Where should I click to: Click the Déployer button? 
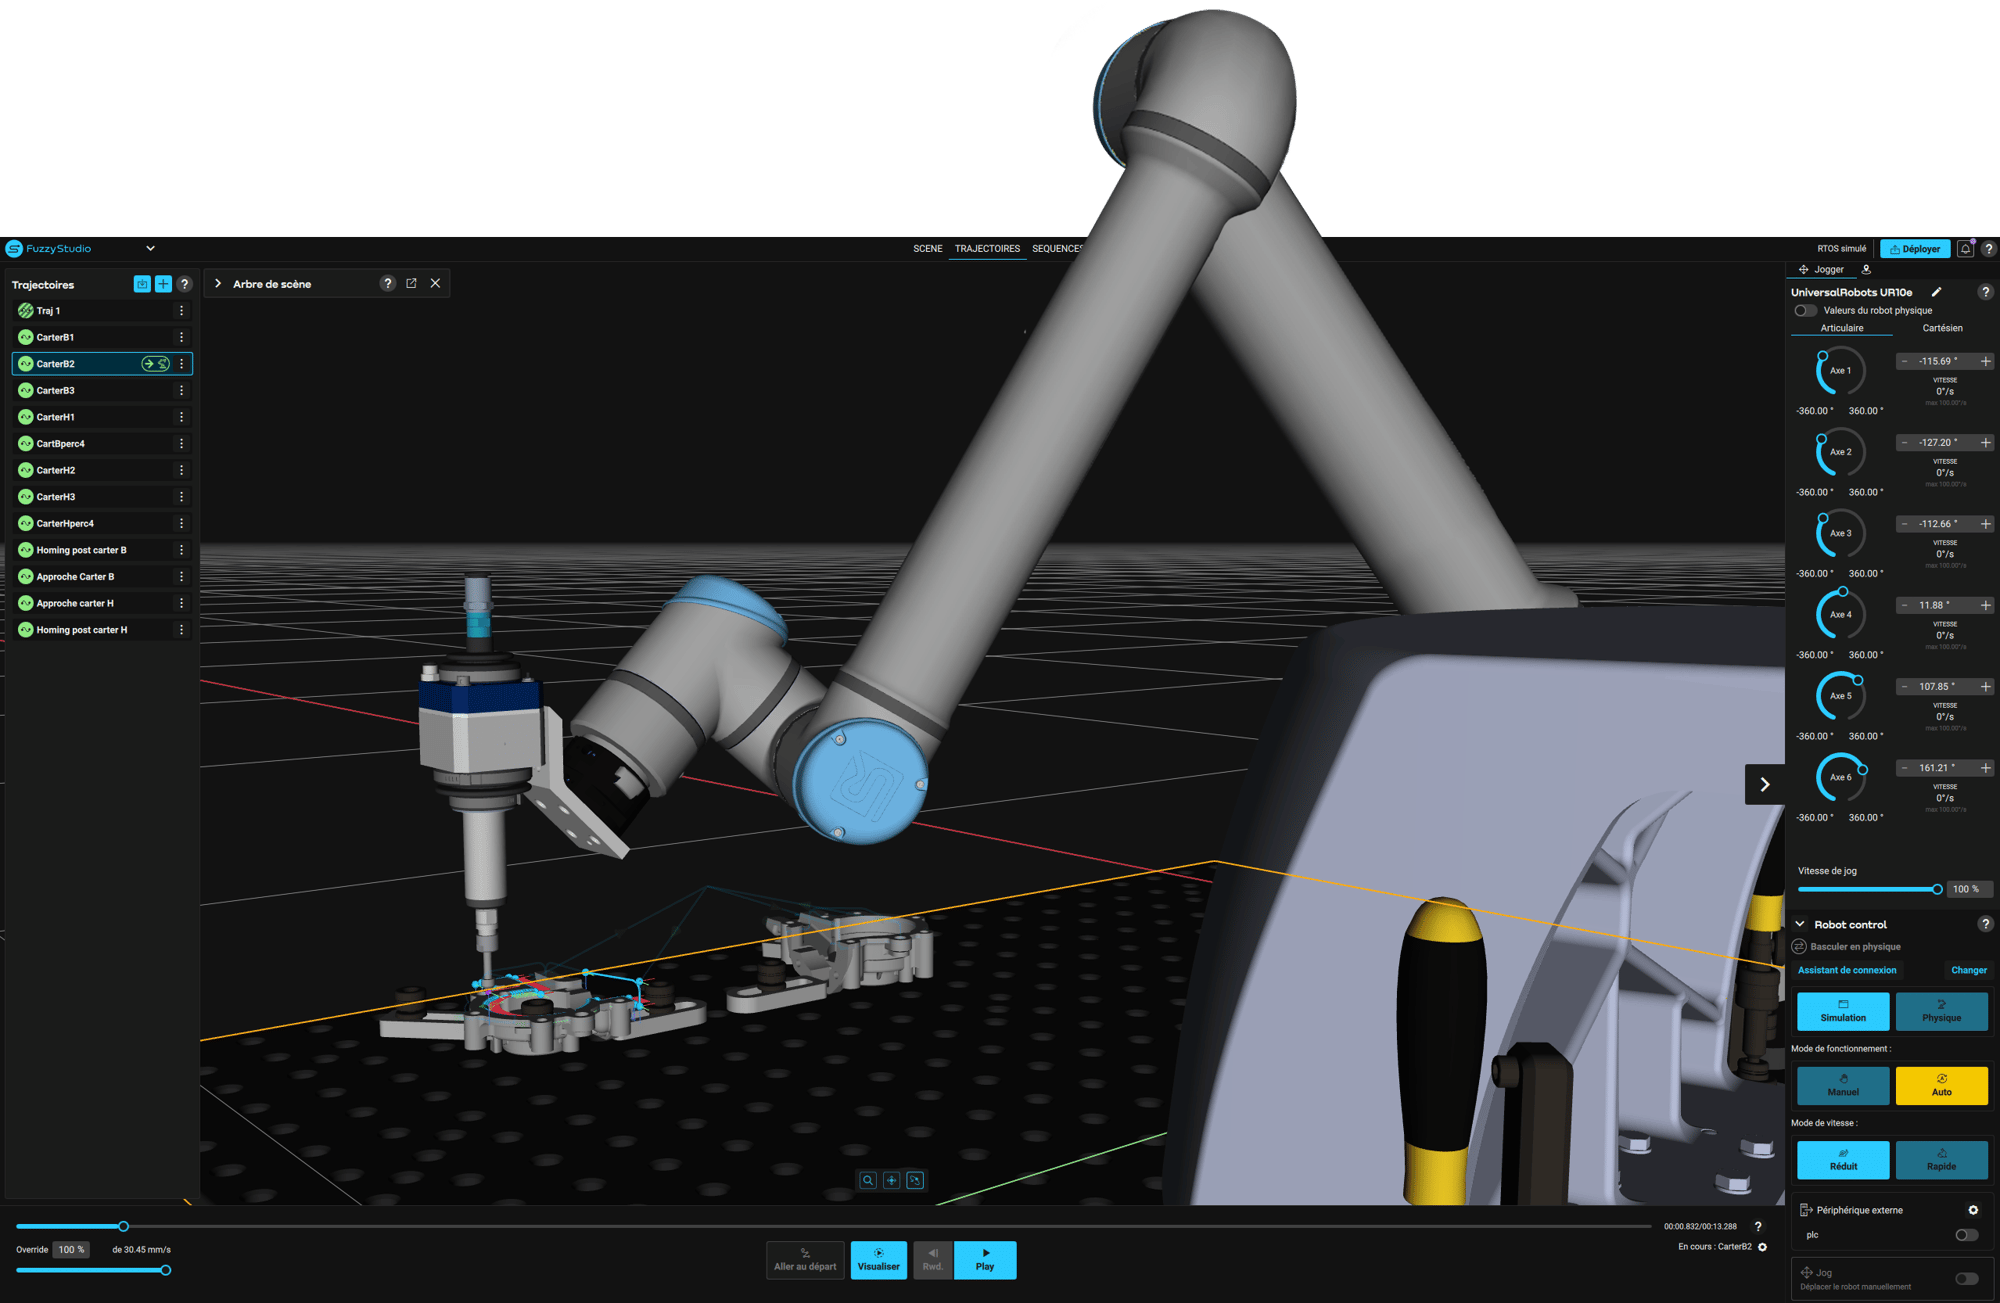pyautogui.click(x=1914, y=249)
